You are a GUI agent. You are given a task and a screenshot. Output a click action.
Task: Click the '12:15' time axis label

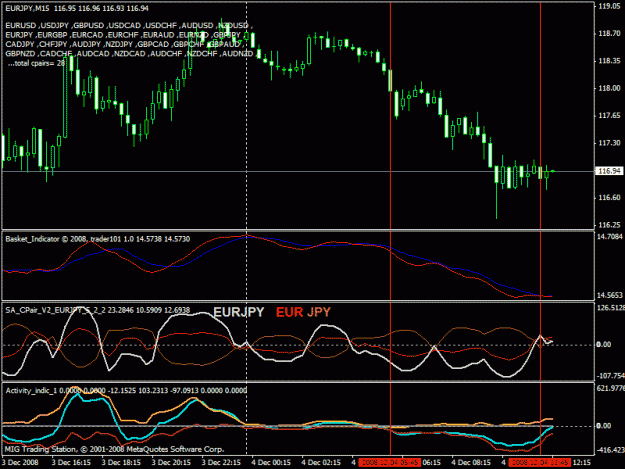click(582, 462)
